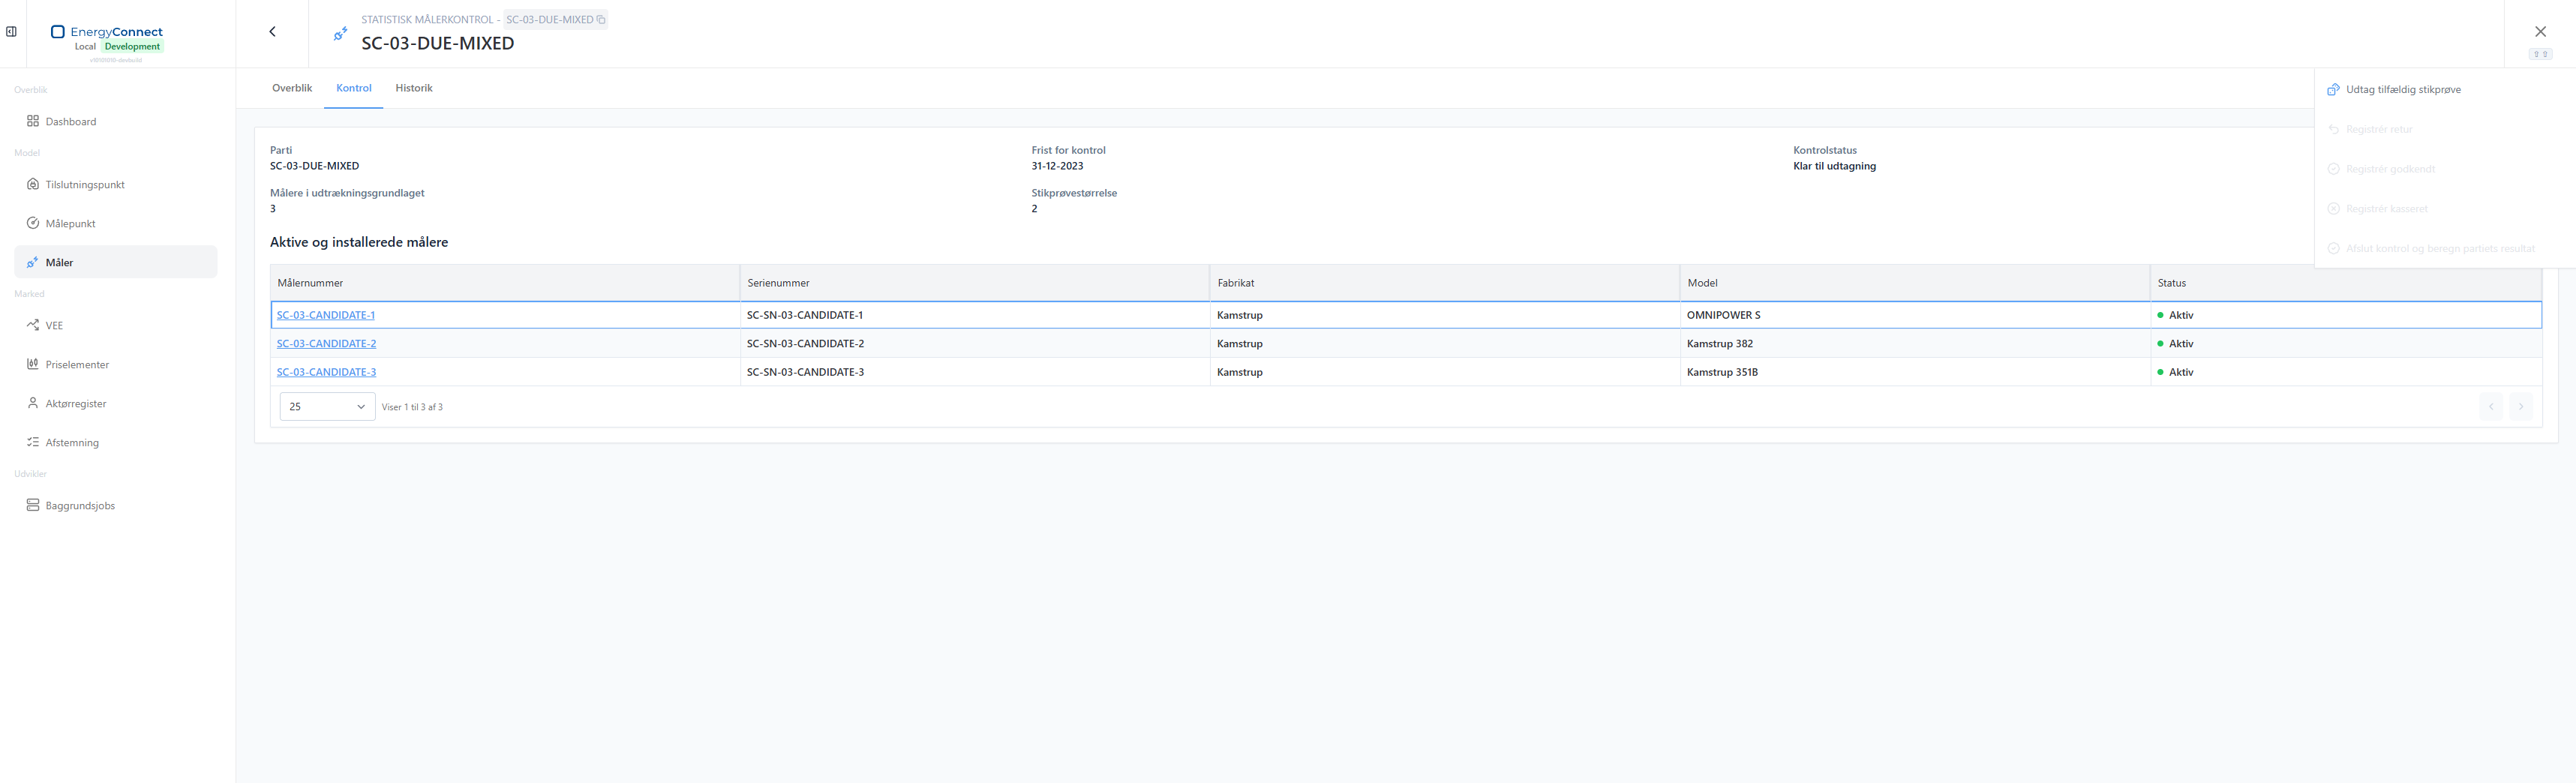
Task: Select Måler in the sidebar
Action: pyautogui.click(x=116, y=262)
